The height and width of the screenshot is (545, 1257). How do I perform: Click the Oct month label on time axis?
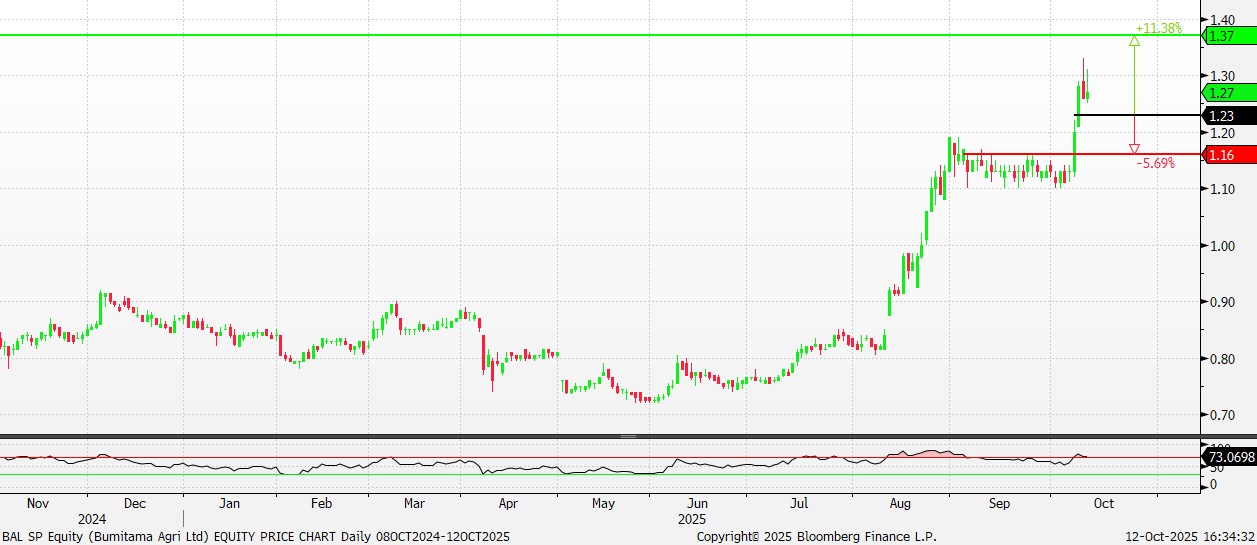point(1104,504)
